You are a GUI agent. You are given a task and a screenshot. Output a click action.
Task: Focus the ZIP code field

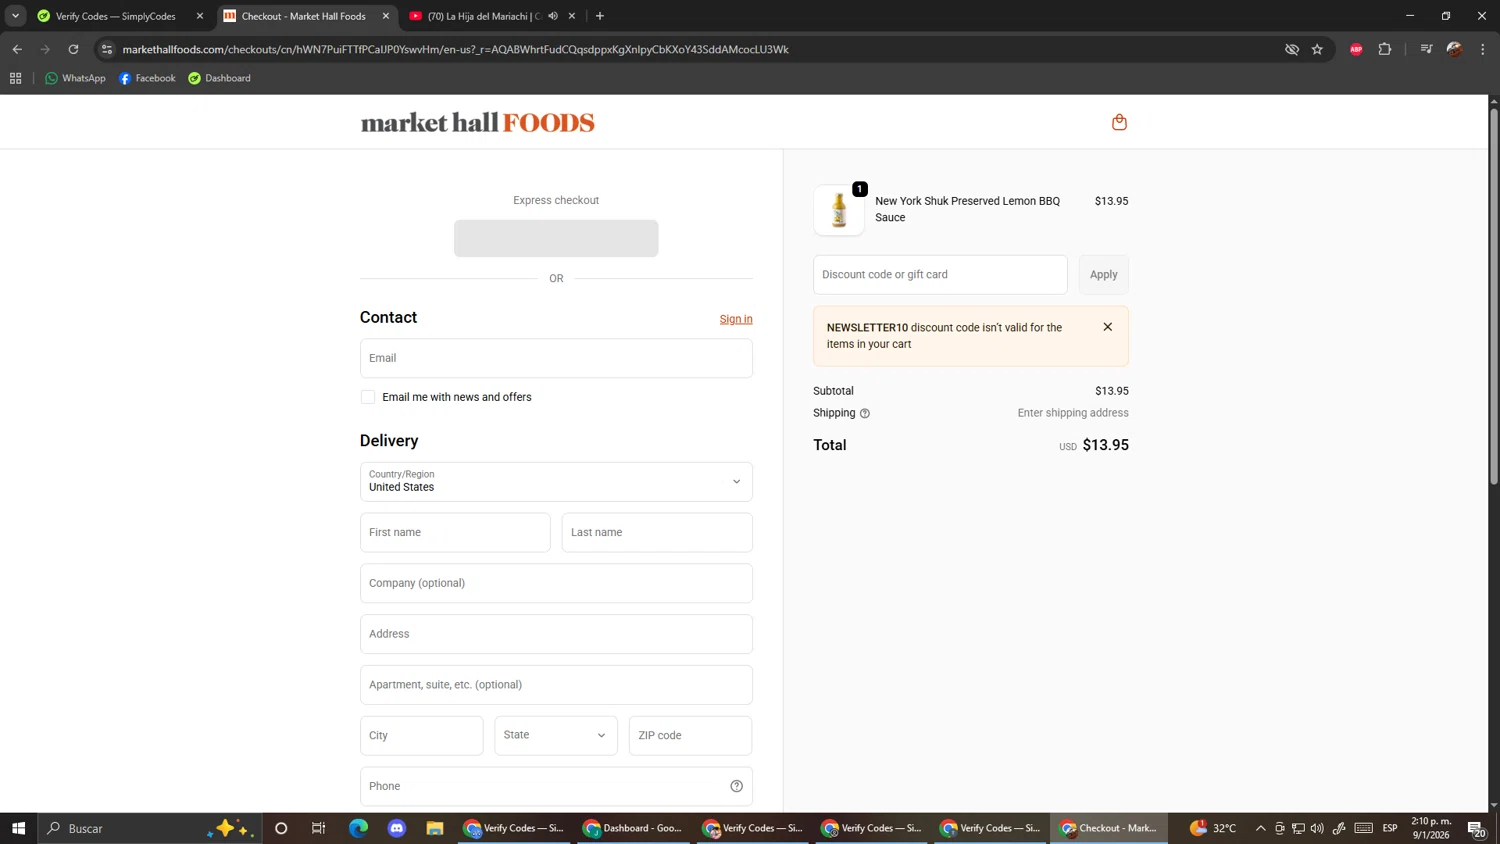coord(690,735)
